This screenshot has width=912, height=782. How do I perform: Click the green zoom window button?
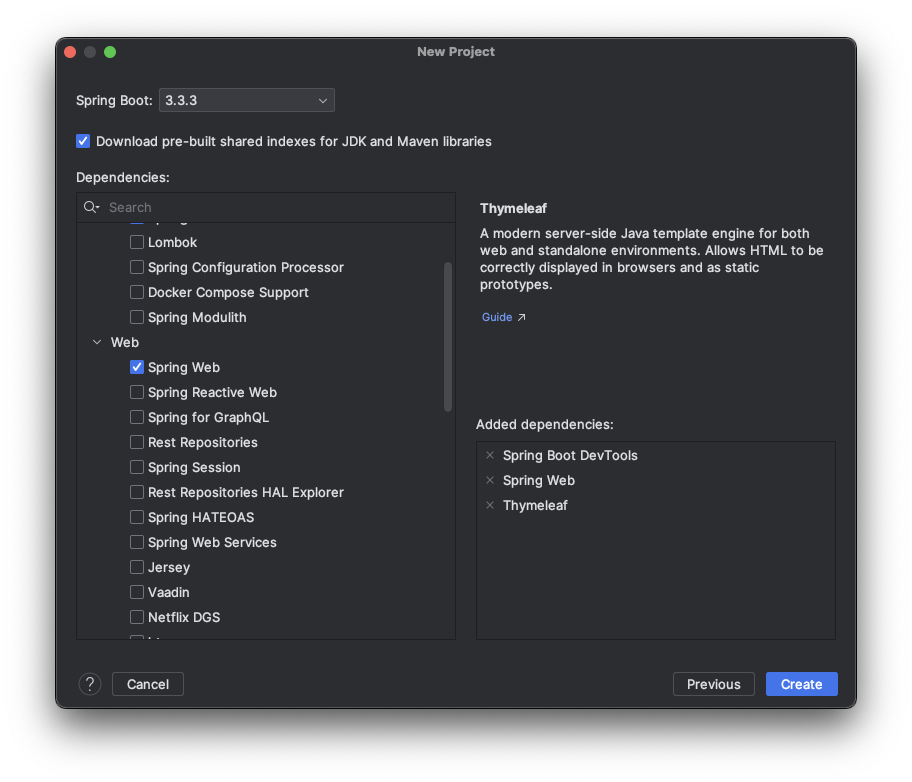110,52
